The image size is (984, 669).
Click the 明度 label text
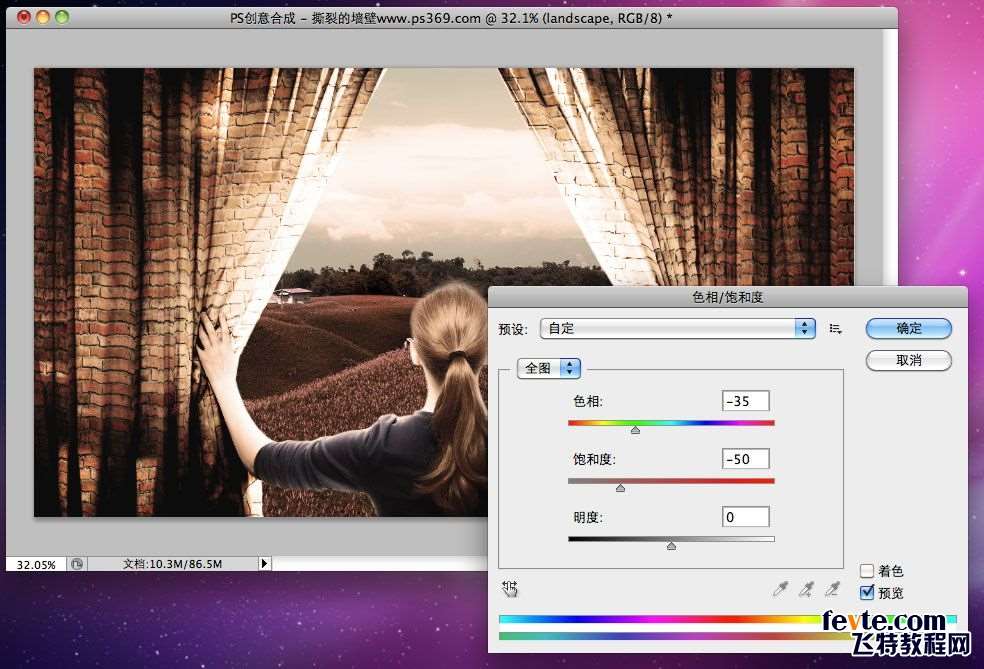587,517
